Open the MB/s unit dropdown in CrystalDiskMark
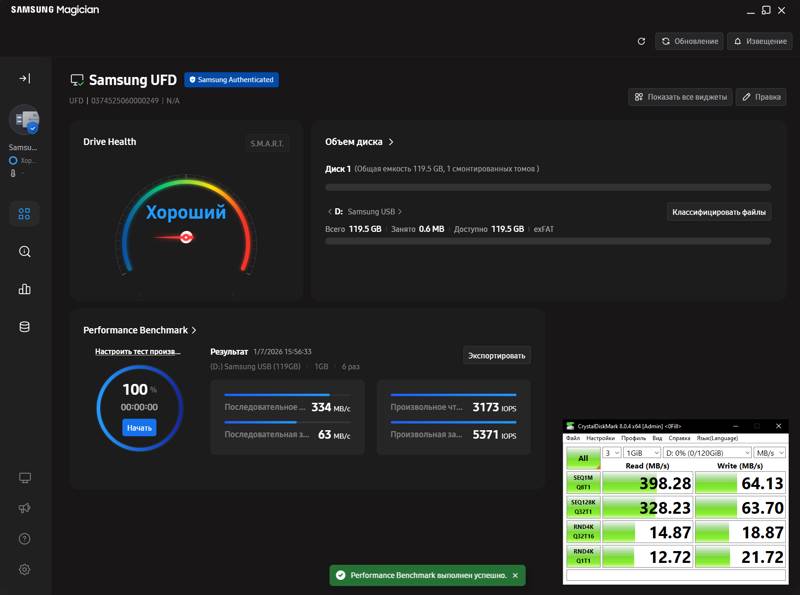The width and height of the screenshot is (800, 595). tap(769, 453)
